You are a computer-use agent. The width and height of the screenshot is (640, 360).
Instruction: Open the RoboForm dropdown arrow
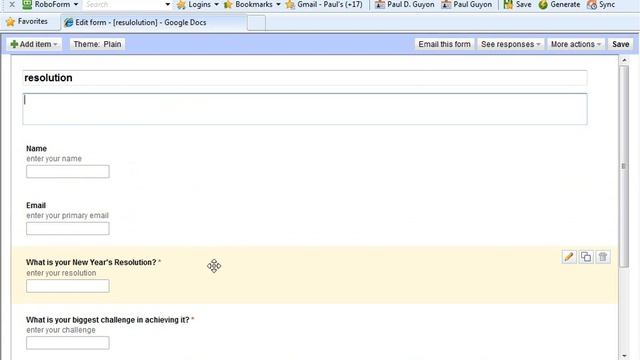pos(76,4)
